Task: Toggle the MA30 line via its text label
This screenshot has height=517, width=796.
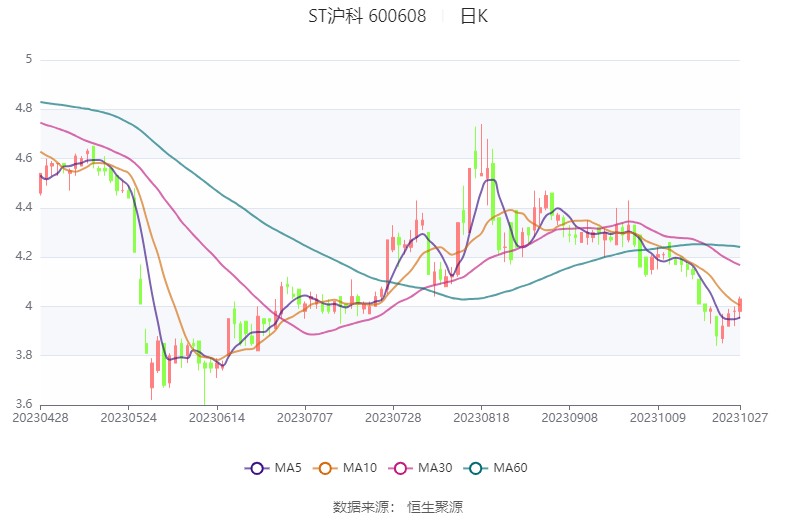Action: pyautogui.click(x=434, y=468)
